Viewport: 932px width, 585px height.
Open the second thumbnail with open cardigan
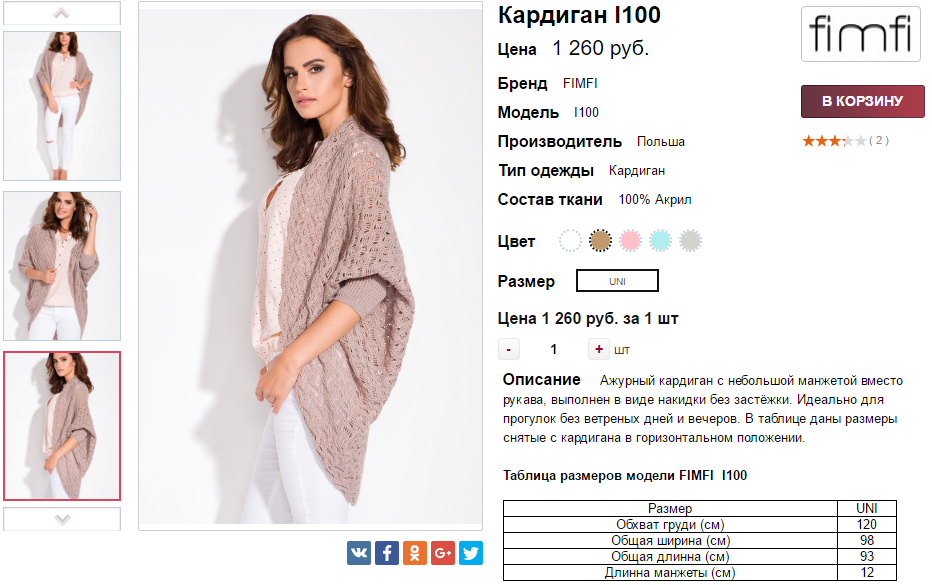tap(62, 266)
